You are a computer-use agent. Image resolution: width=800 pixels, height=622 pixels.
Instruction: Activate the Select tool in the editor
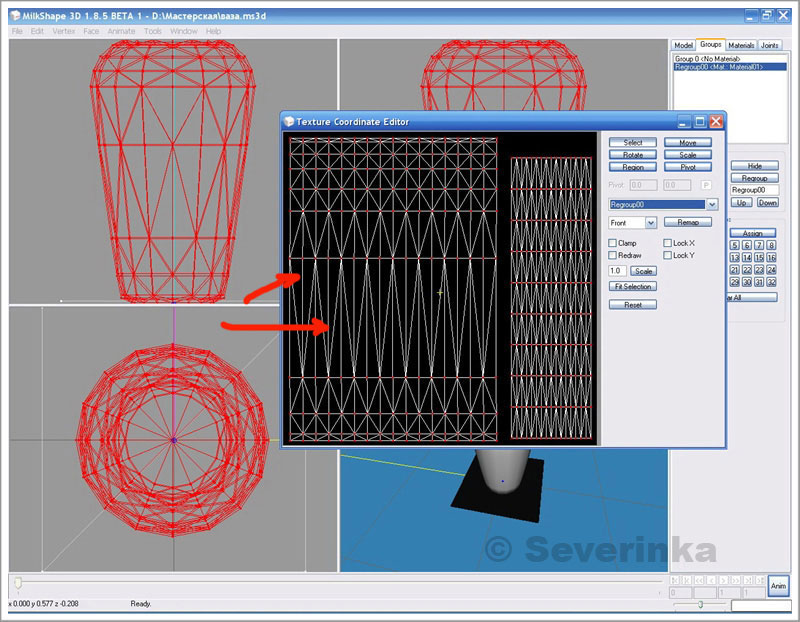[632, 143]
